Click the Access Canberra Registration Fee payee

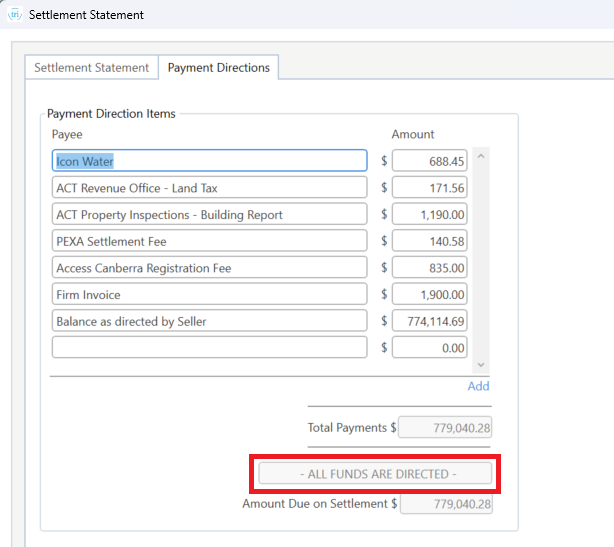pyautogui.click(x=209, y=268)
